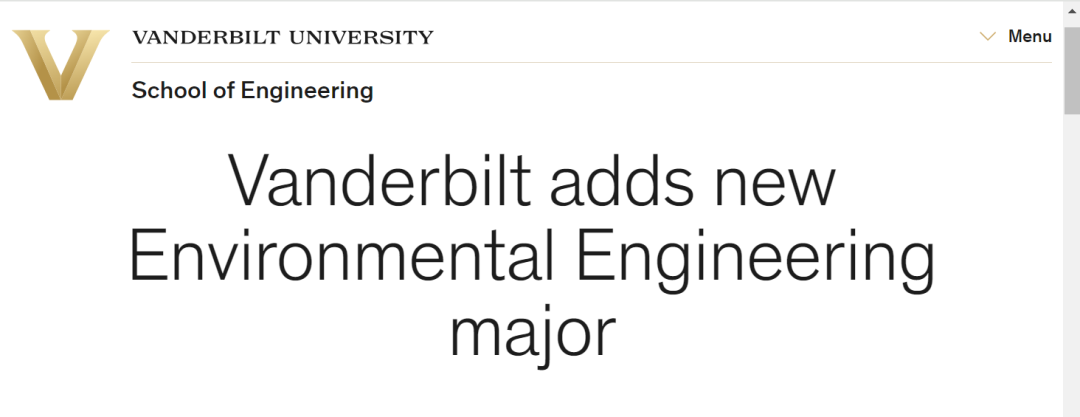Screen dimensions: 1080x417
Task: Go to the School of Engineering page
Action: pos(252,90)
